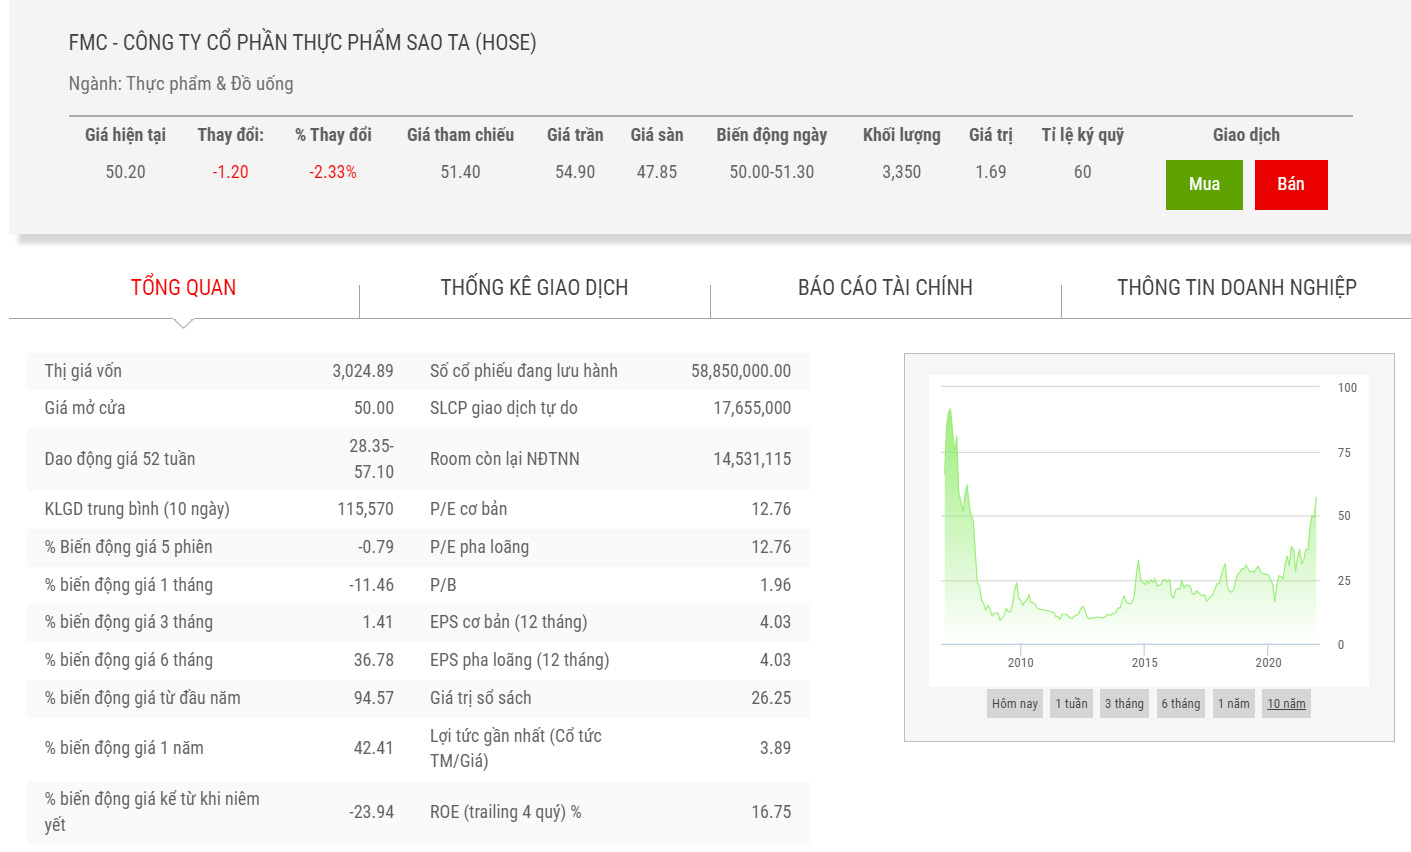Switch chart to 6 tháng range
Viewport: 1411px width, 852px height.
click(1180, 704)
